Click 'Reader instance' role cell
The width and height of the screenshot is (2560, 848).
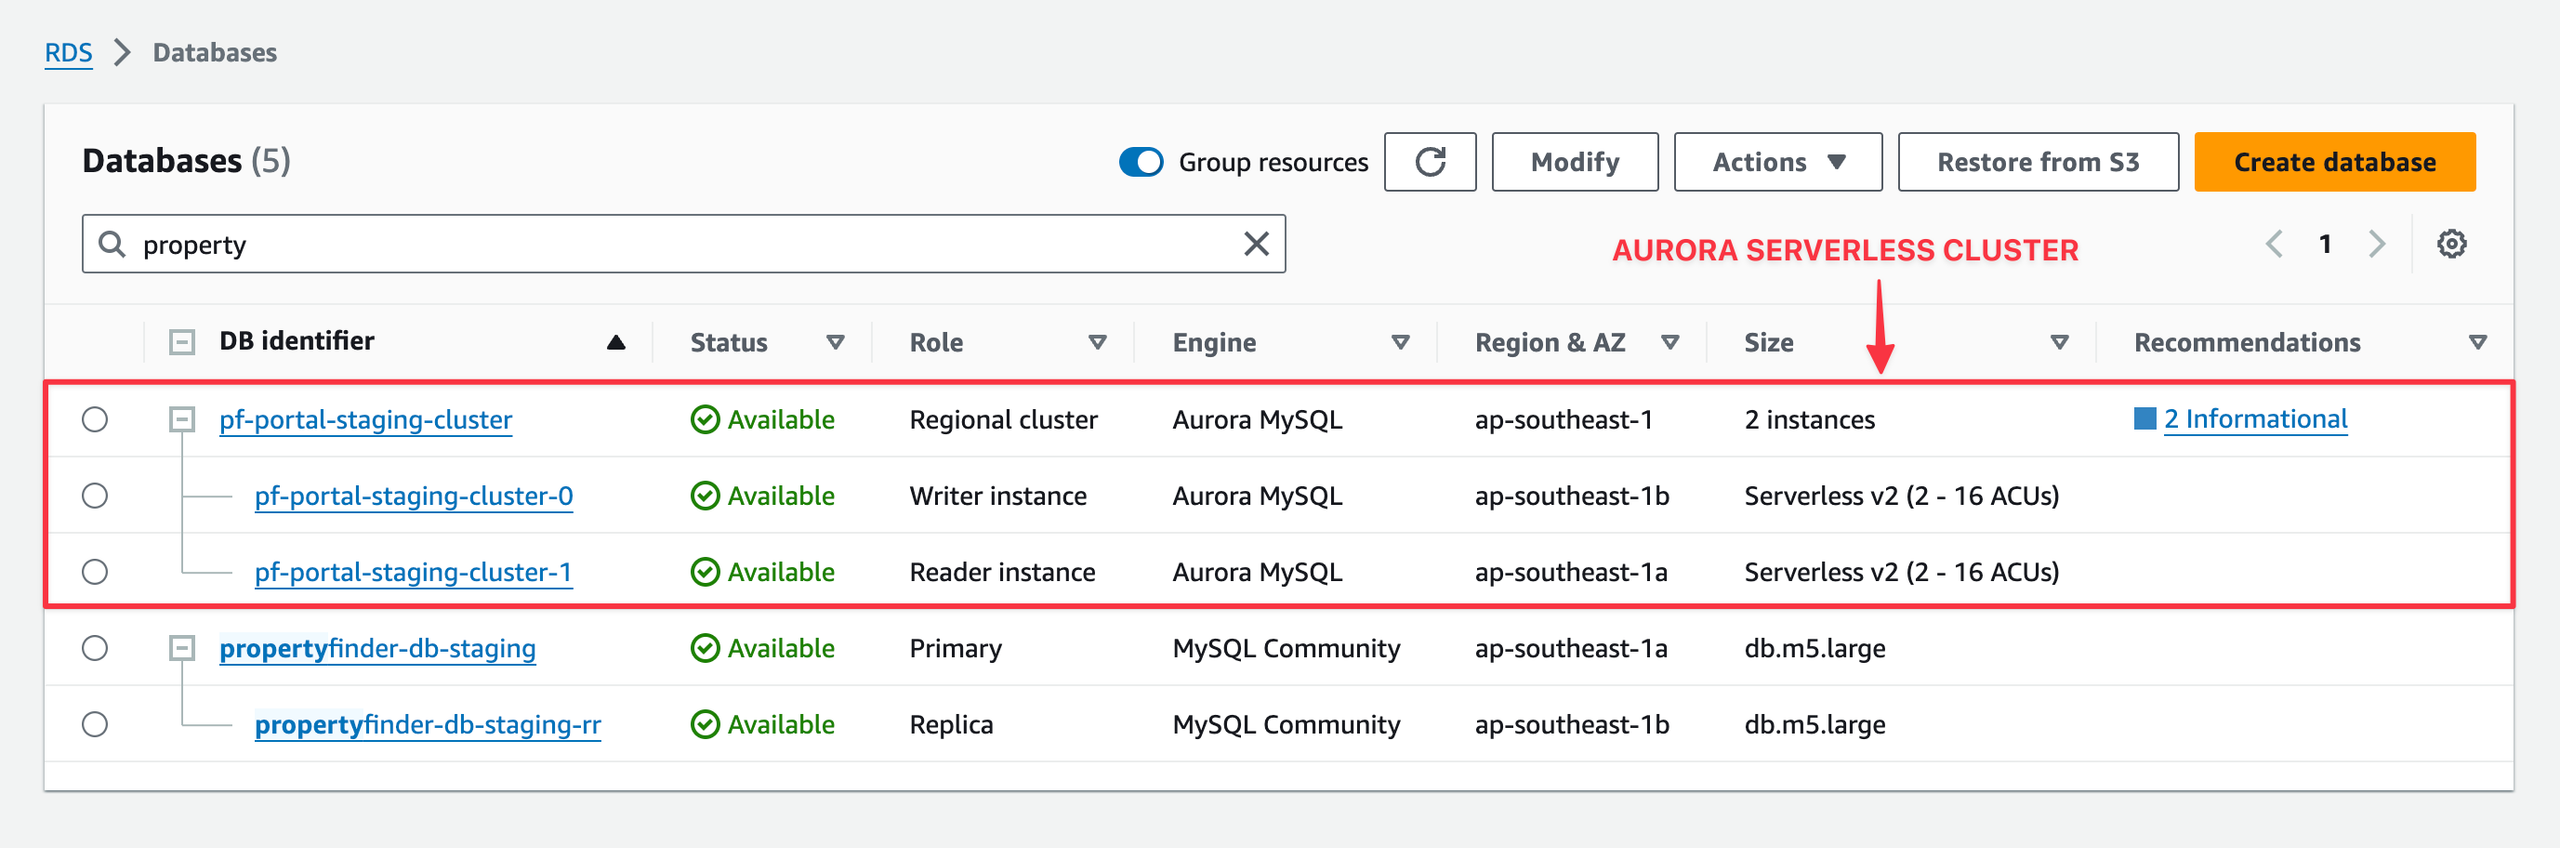click(1002, 572)
